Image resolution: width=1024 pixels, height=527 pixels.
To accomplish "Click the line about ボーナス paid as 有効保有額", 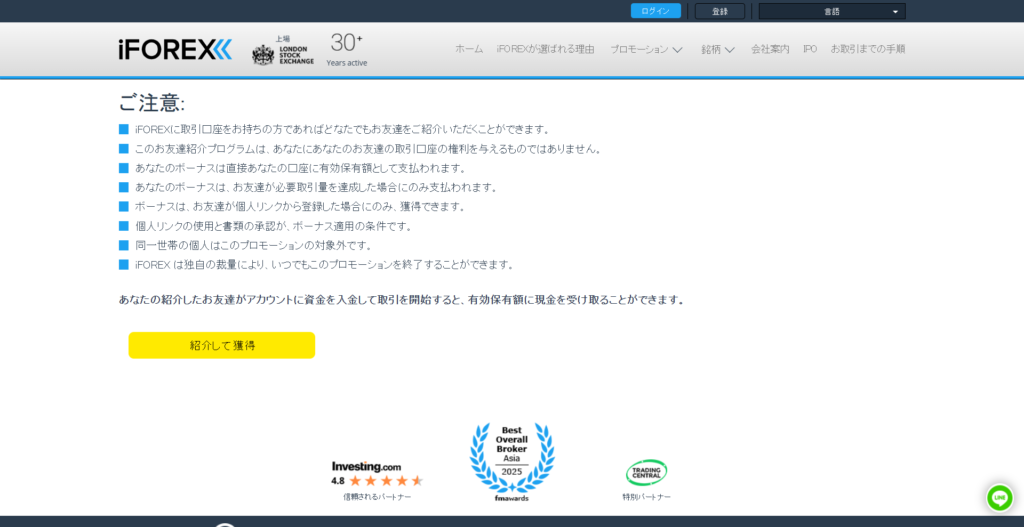I will click(301, 168).
